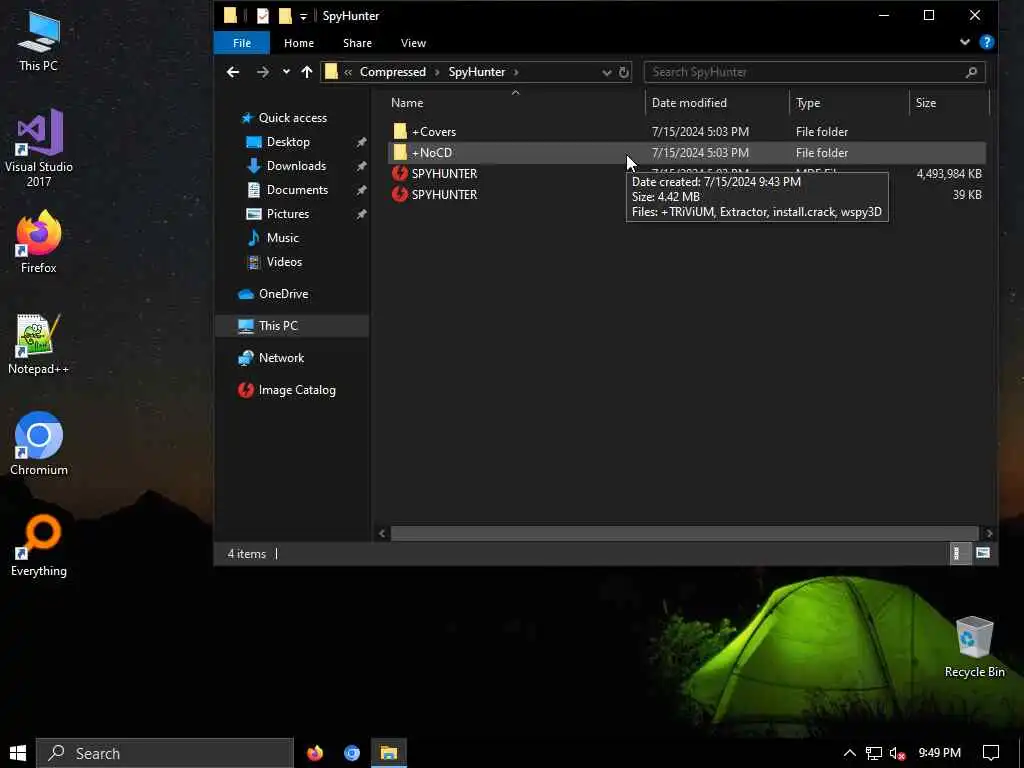Switch to the Share ribbon tab
This screenshot has width=1024, height=768.
click(357, 43)
